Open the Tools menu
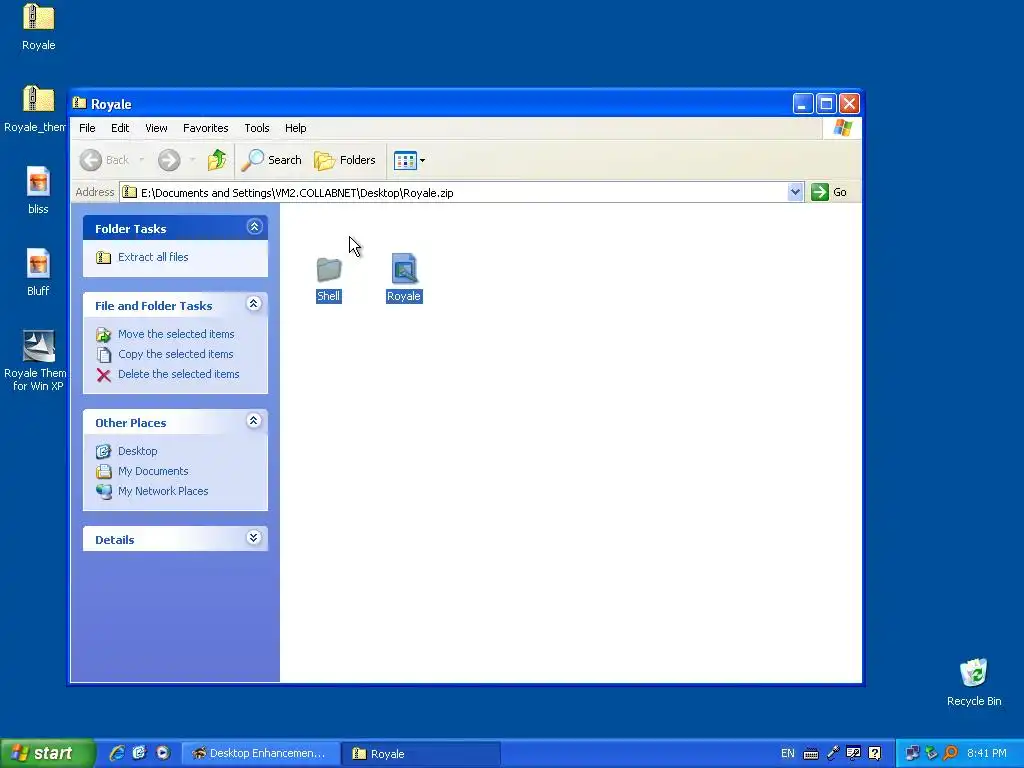This screenshot has height=768, width=1024. (257, 128)
